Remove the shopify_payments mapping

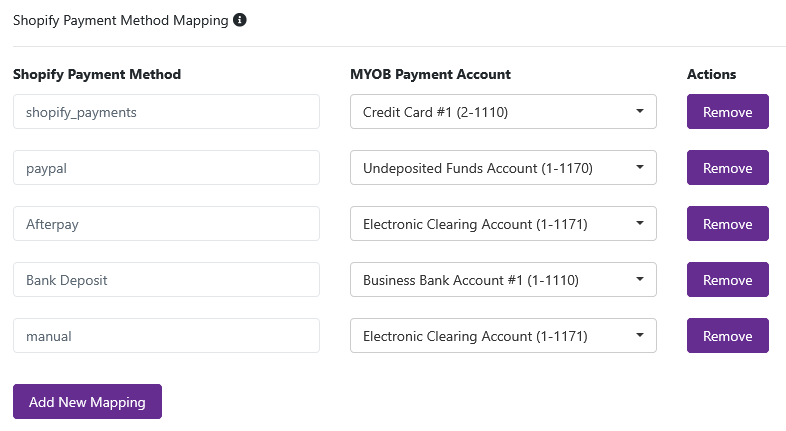[727, 112]
